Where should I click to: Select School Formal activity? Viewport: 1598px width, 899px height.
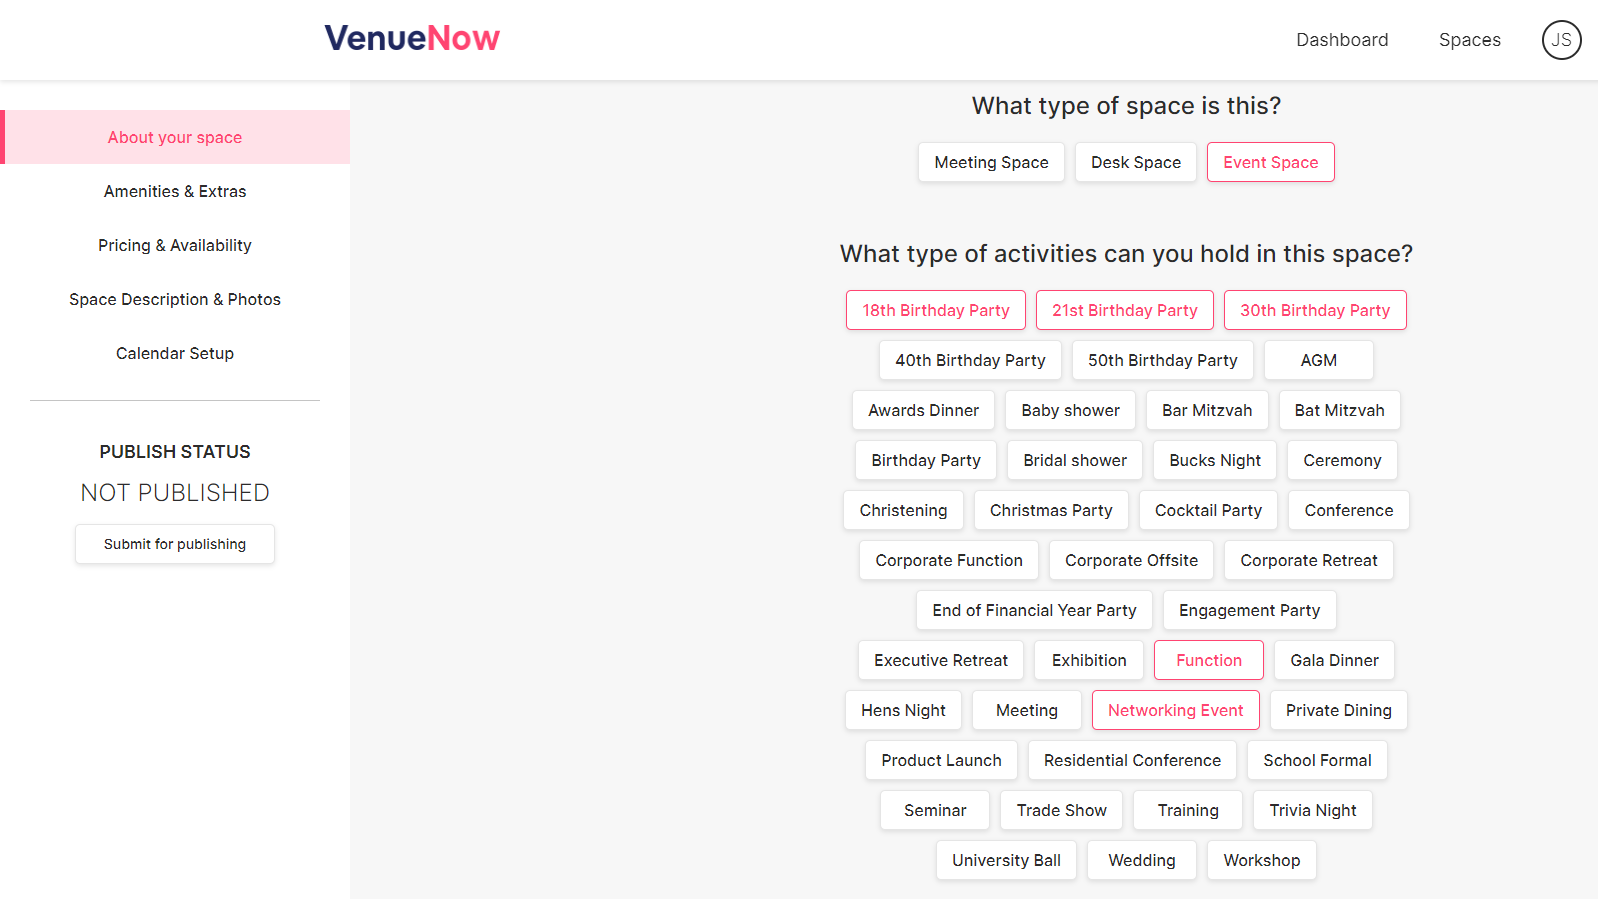pos(1317,760)
